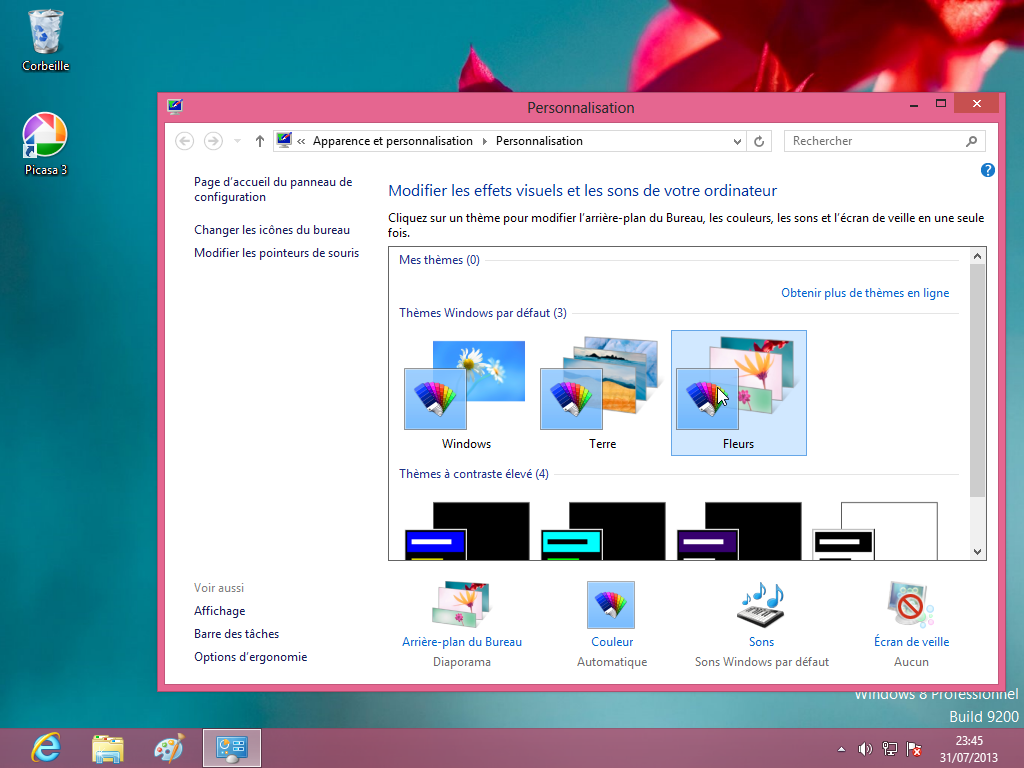The width and height of the screenshot is (1024, 768).
Task: Open Paint from the taskbar
Action: (x=169, y=748)
